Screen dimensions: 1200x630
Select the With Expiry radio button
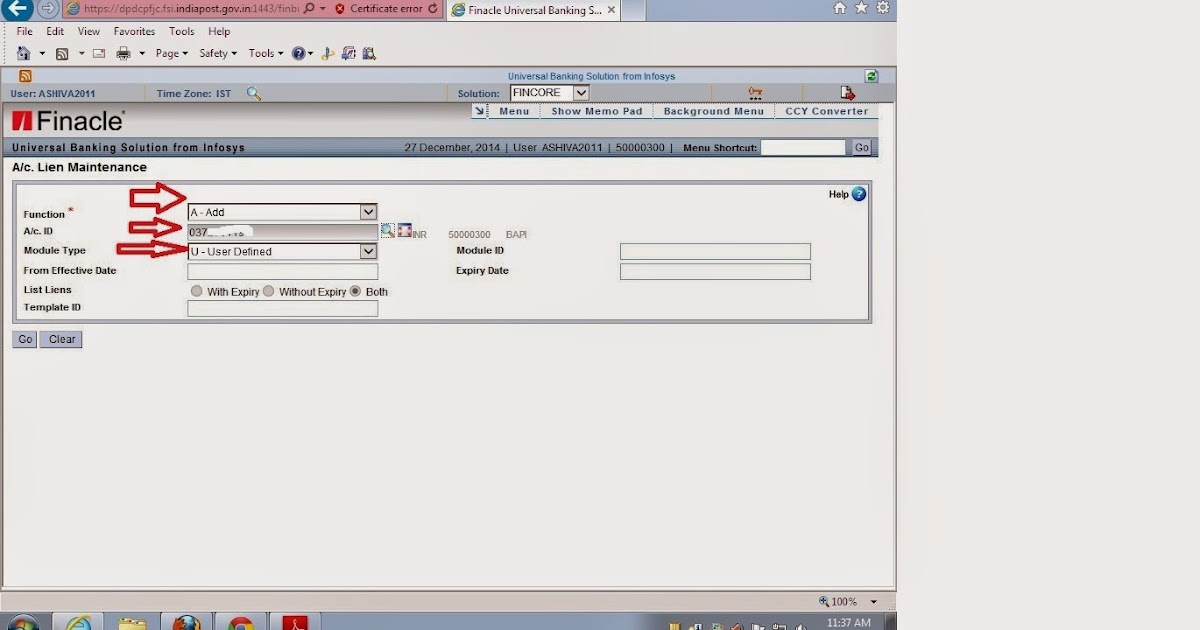pyautogui.click(x=197, y=291)
